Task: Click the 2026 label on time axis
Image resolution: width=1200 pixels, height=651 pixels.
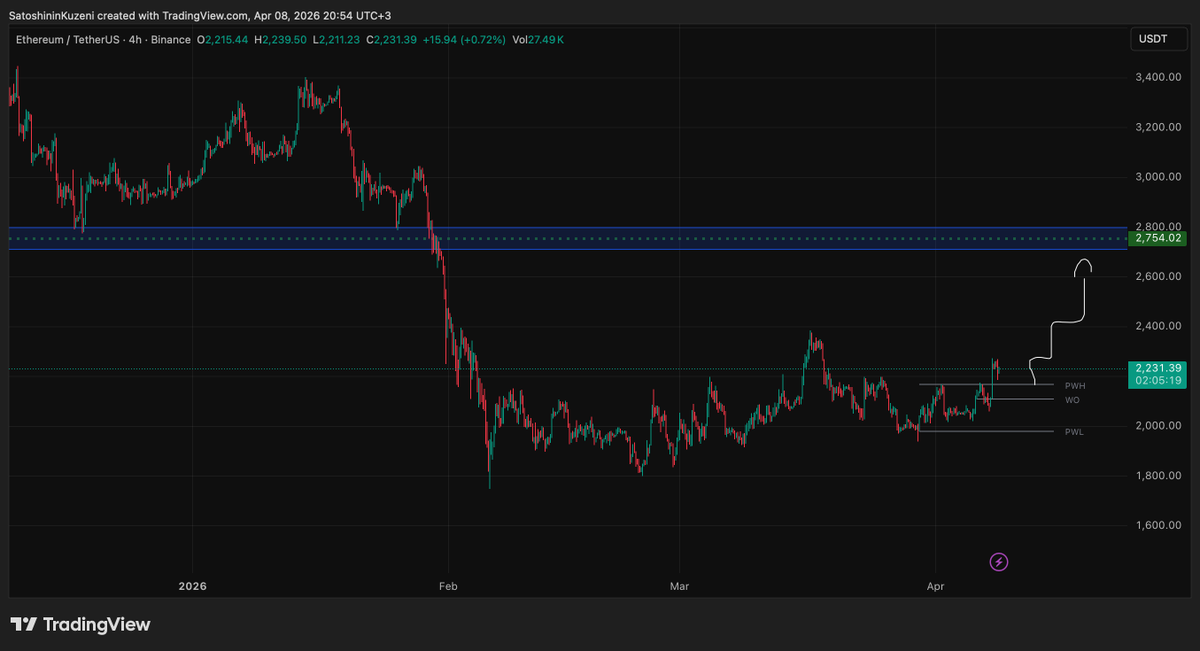Action: [x=192, y=586]
